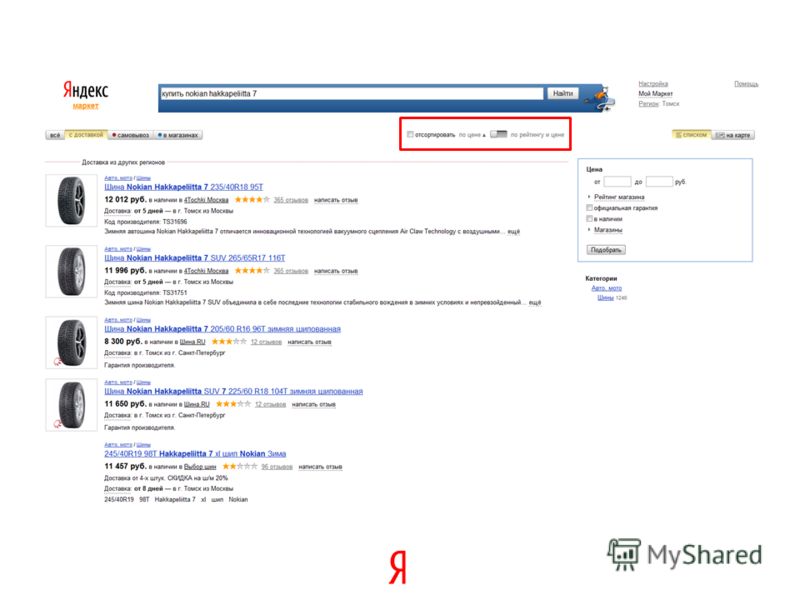Open the SUV 7 225/60 R18 104T link
The image size is (800, 600).
tap(234, 391)
